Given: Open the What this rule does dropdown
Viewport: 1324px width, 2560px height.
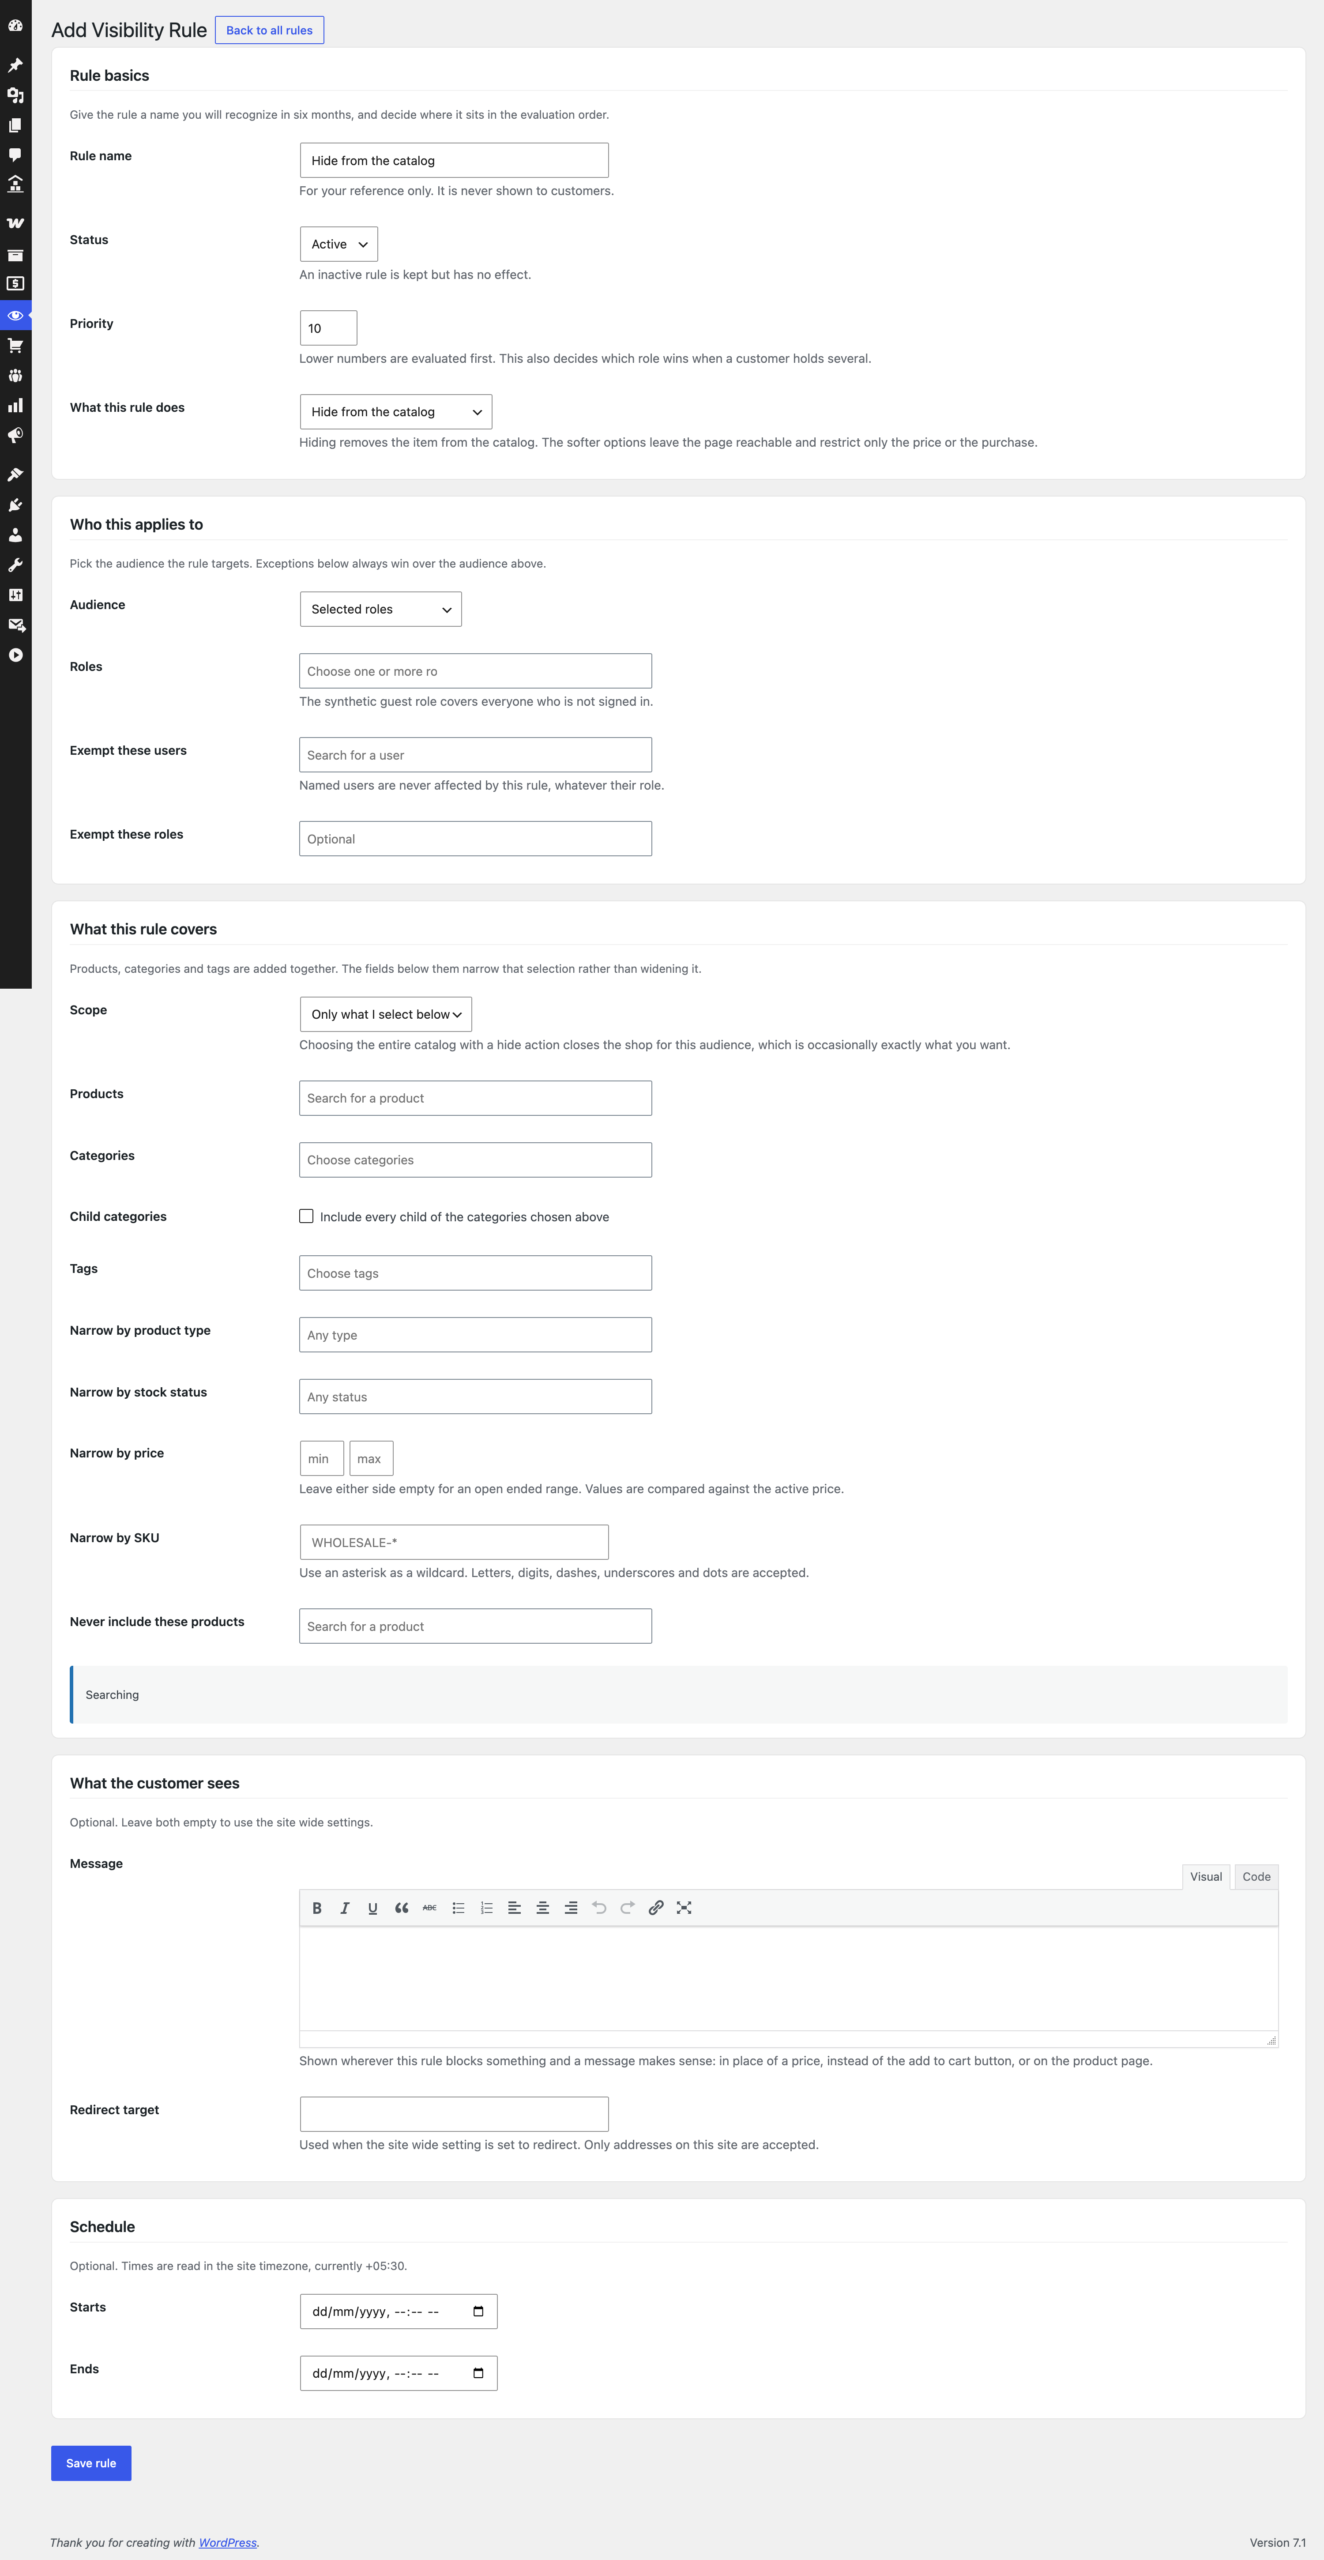Looking at the screenshot, I should pyautogui.click(x=396, y=412).
